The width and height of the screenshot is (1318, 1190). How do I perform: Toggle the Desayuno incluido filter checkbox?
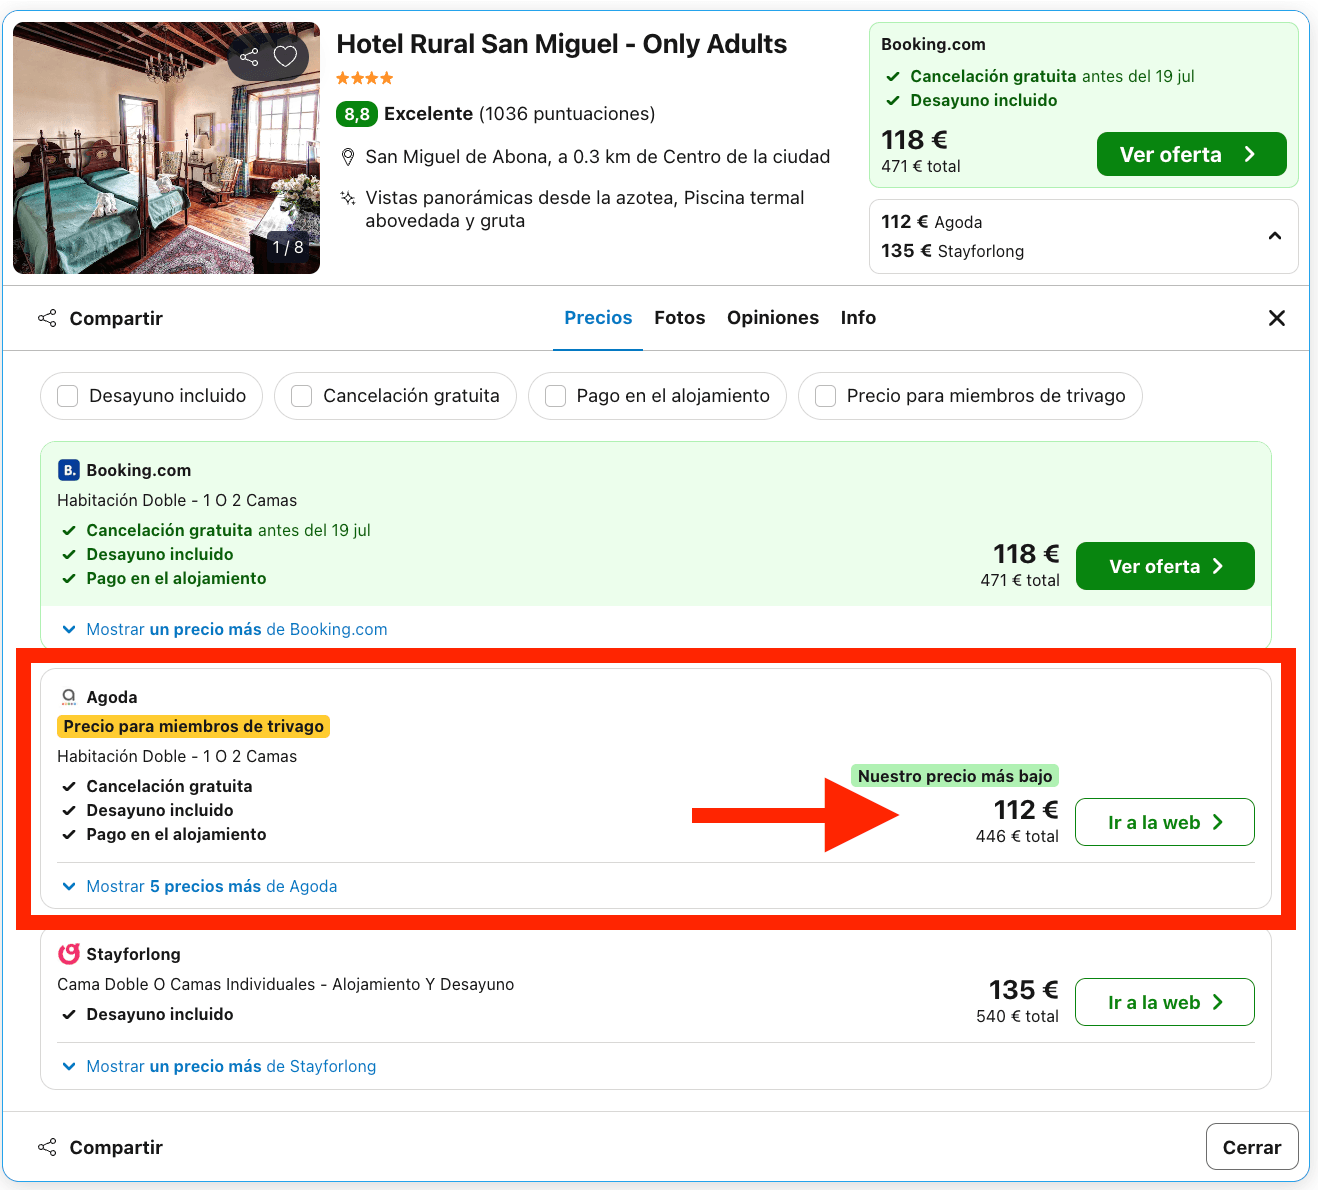pyautogui.click(x=68, y=396)
